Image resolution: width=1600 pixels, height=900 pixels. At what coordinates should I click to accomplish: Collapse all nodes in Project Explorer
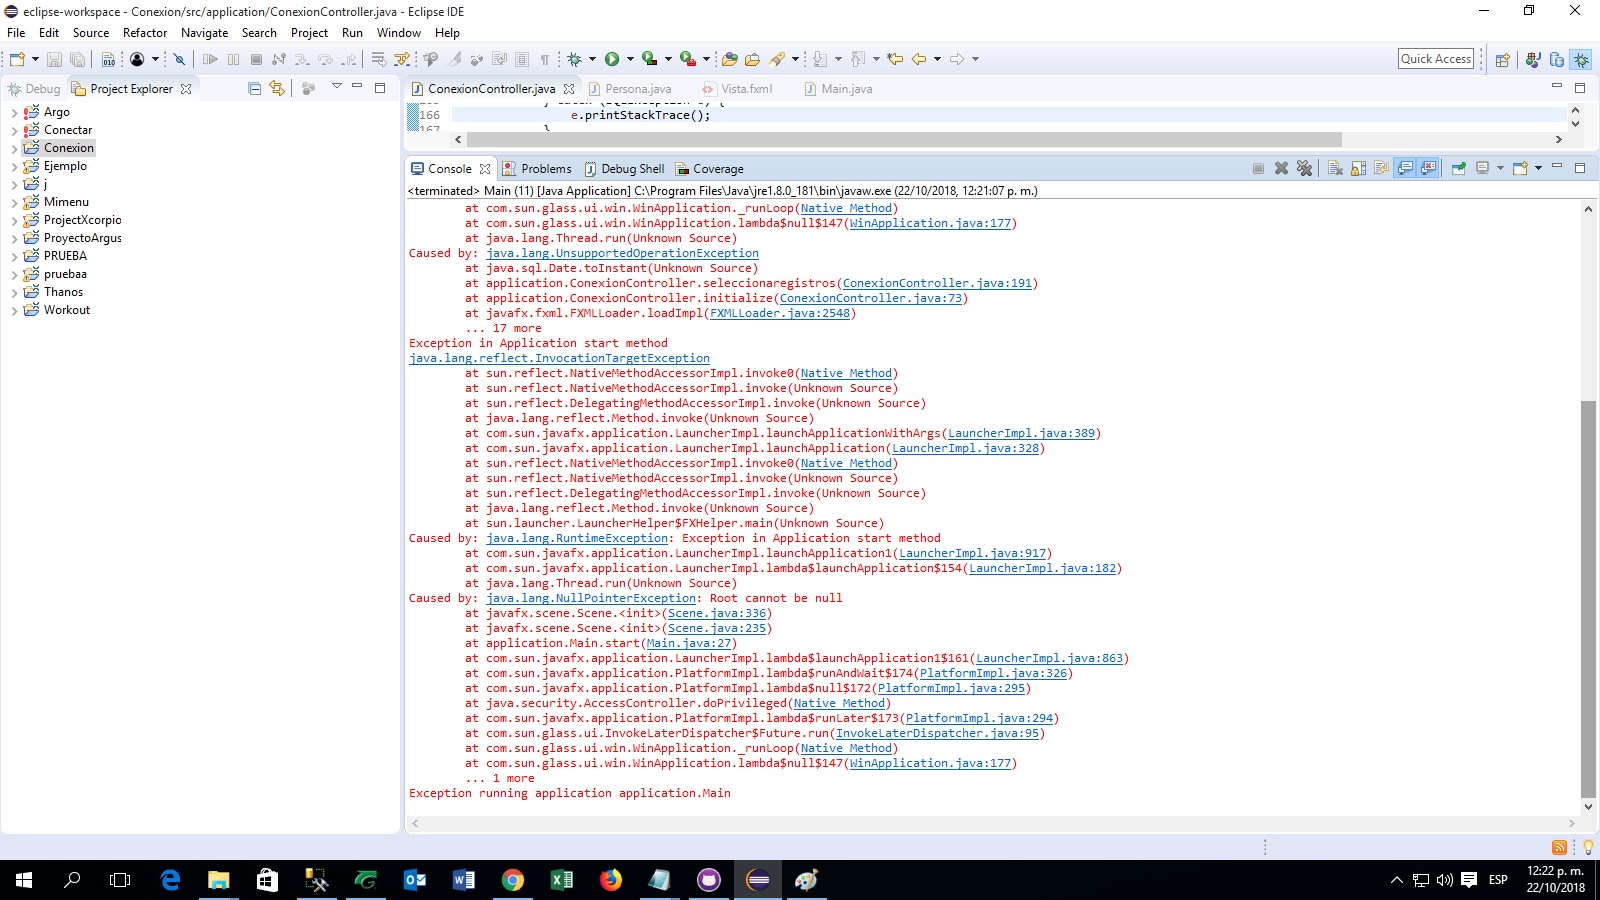(256, 88)
